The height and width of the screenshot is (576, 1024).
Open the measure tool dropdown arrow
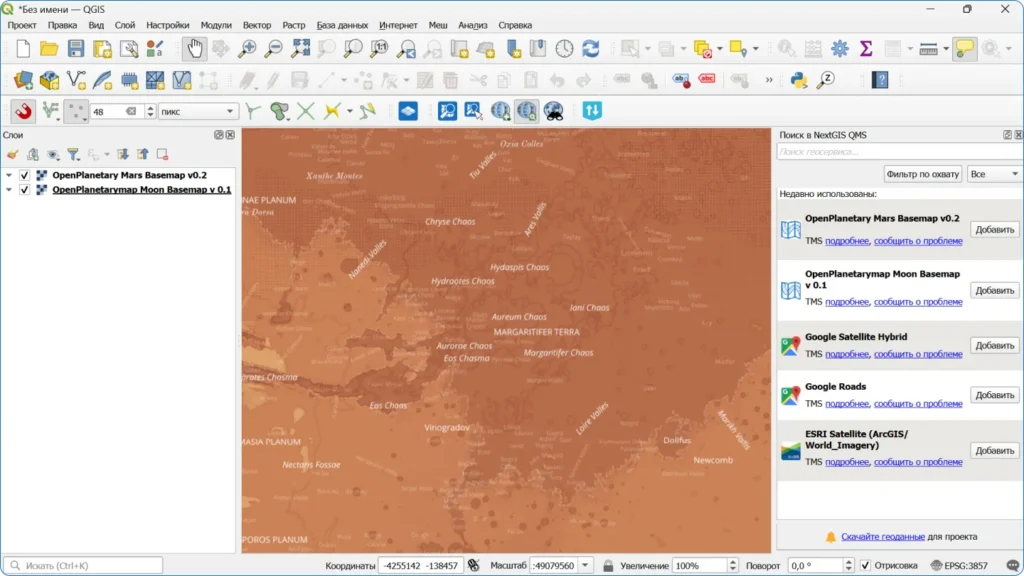[946, 49]
